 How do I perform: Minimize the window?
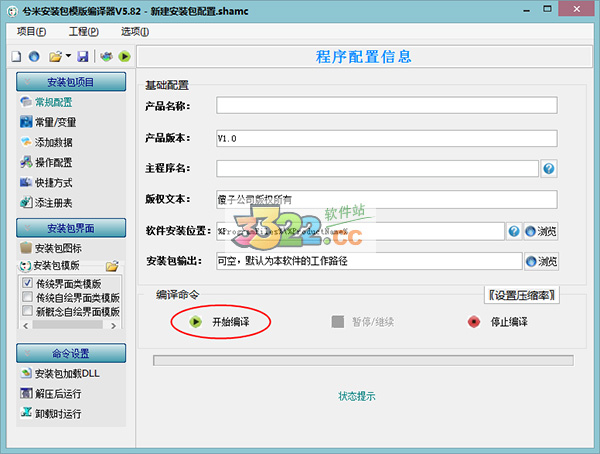point(527,10)
